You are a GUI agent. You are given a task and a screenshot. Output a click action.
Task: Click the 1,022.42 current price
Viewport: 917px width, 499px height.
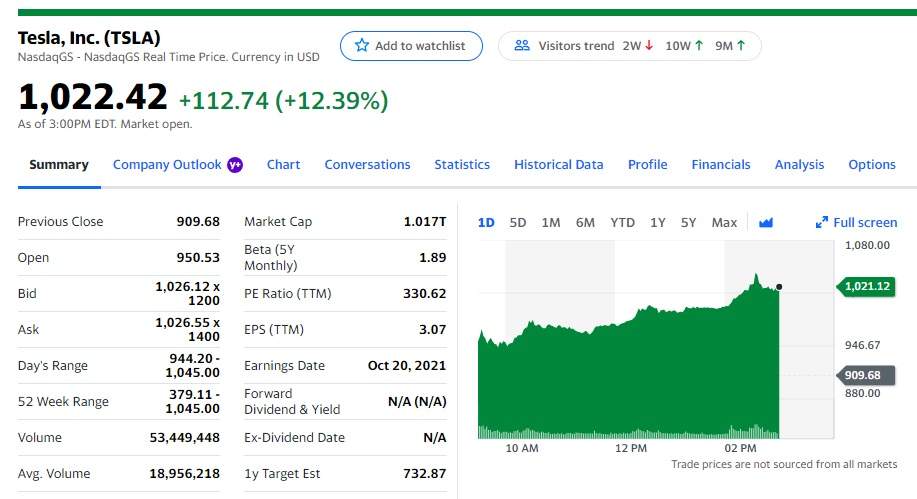pos(92,97)
